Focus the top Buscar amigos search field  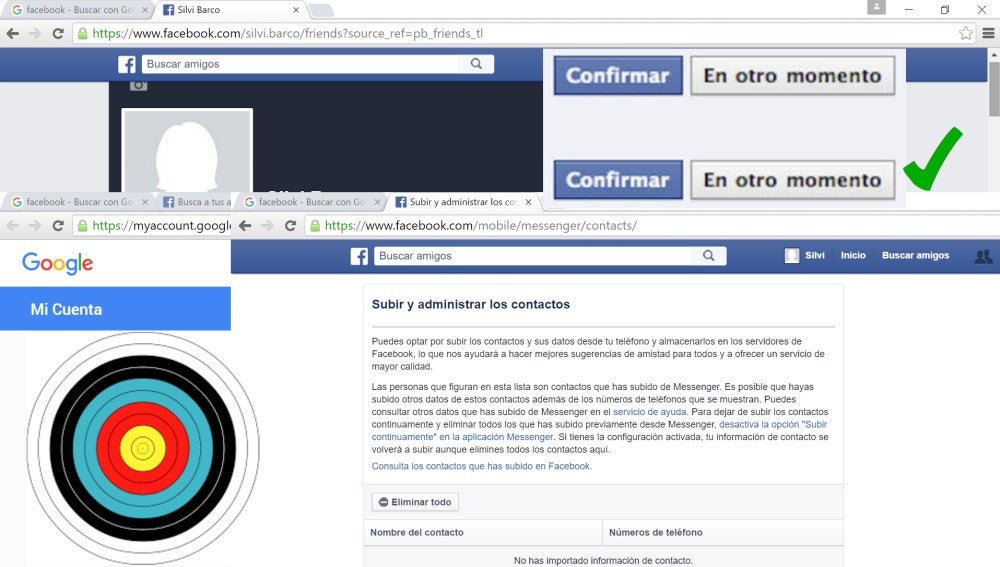point(302,64)
